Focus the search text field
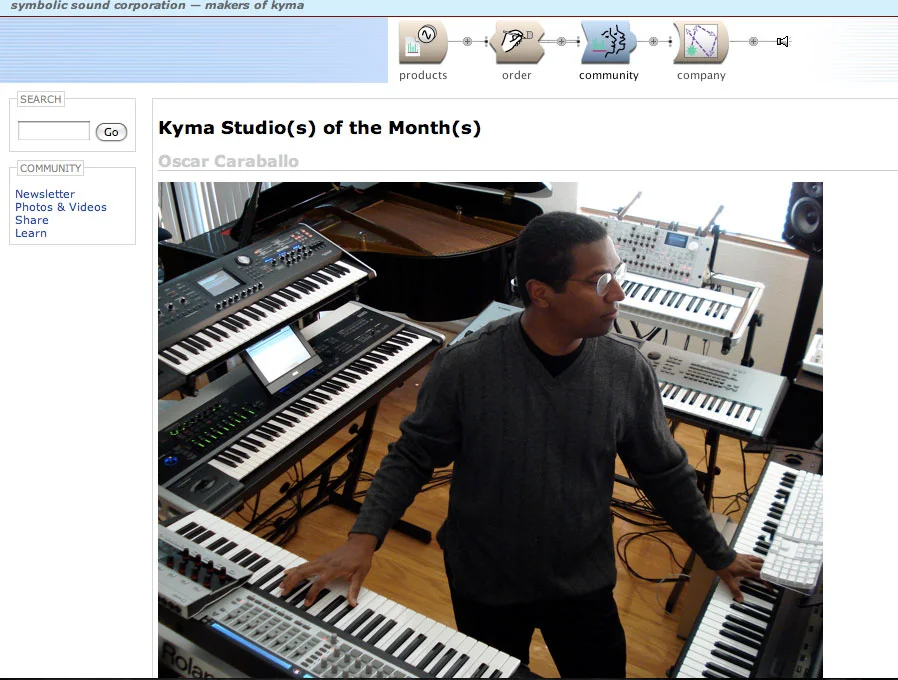898x680 pixels. pos(54,130)
